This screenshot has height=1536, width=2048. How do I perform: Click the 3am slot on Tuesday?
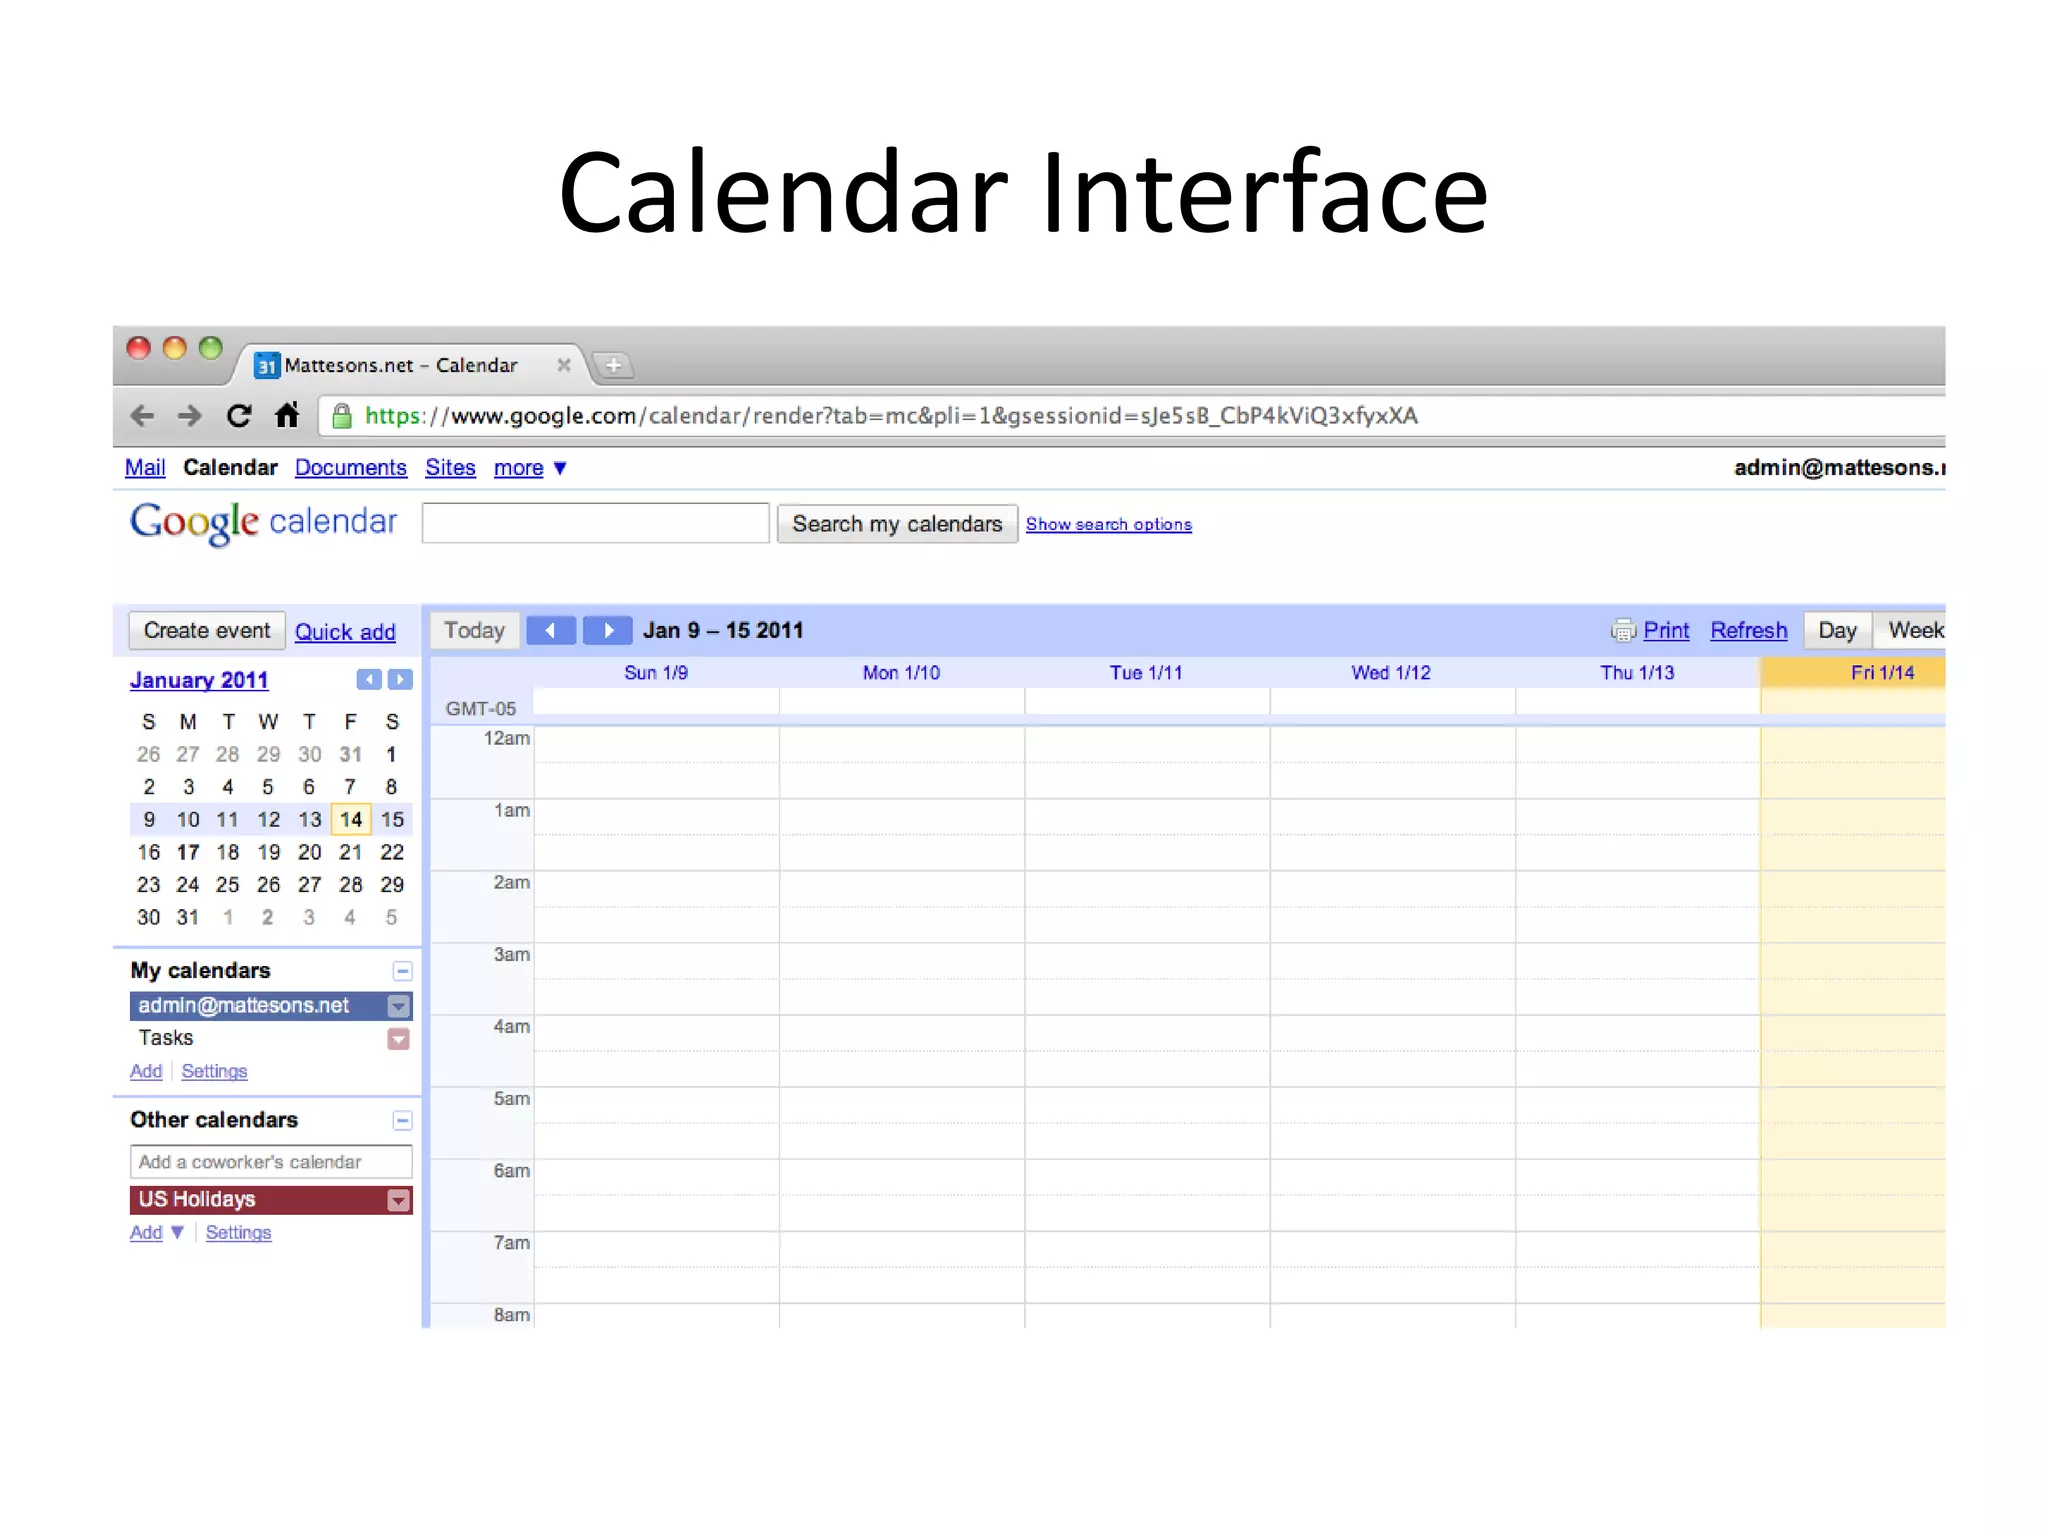tap(1147, 979)
